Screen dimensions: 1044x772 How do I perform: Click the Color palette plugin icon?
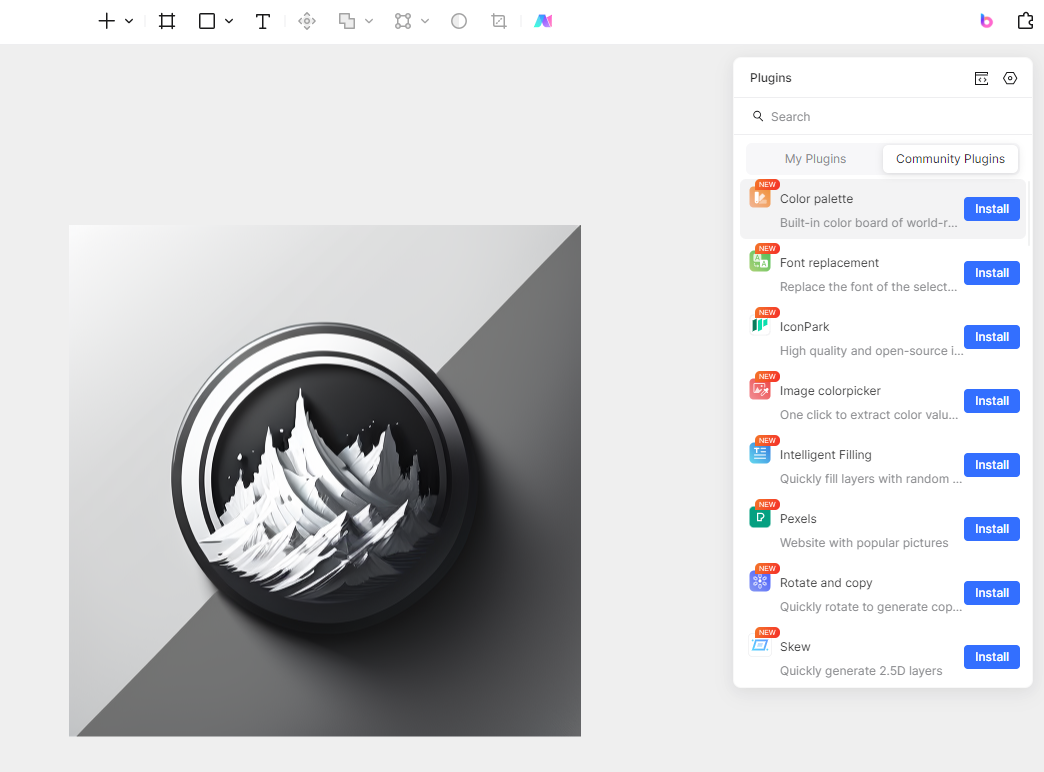coord(760,198)
